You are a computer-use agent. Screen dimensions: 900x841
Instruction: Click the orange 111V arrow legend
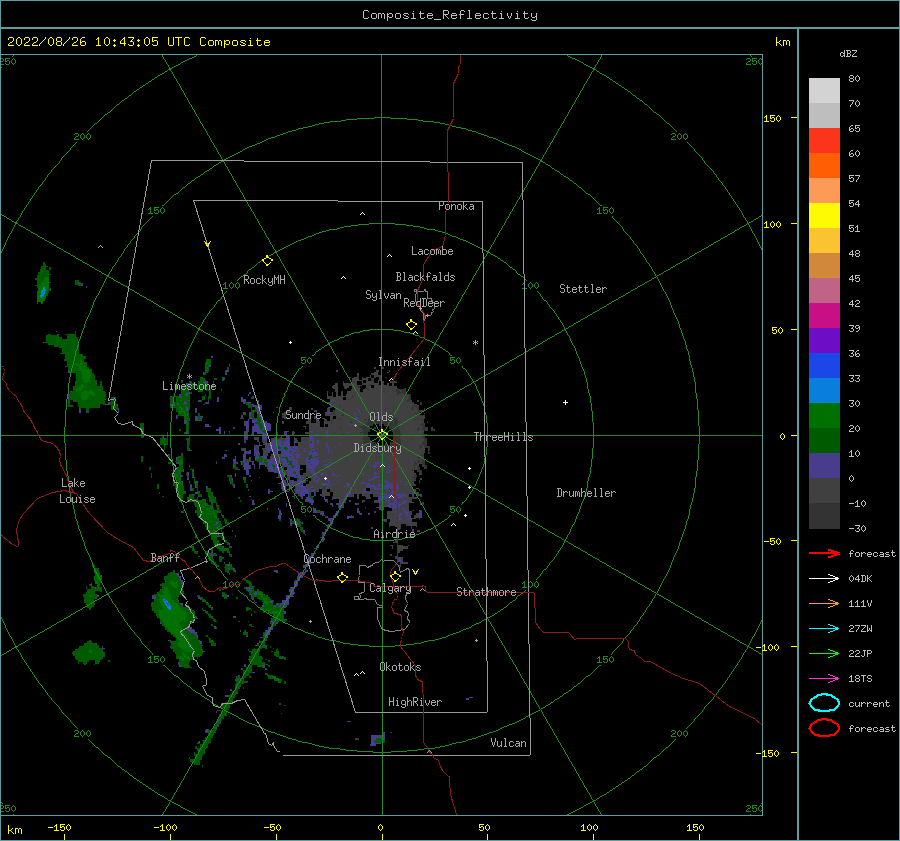pyautogui.click(x=824, y=603)
